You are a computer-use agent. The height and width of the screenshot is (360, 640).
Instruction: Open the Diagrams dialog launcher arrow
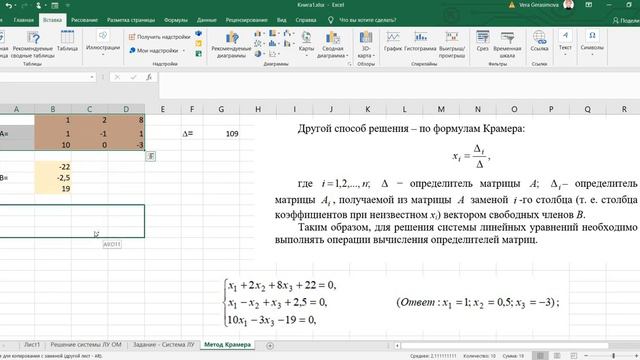(x=349, y=64)
